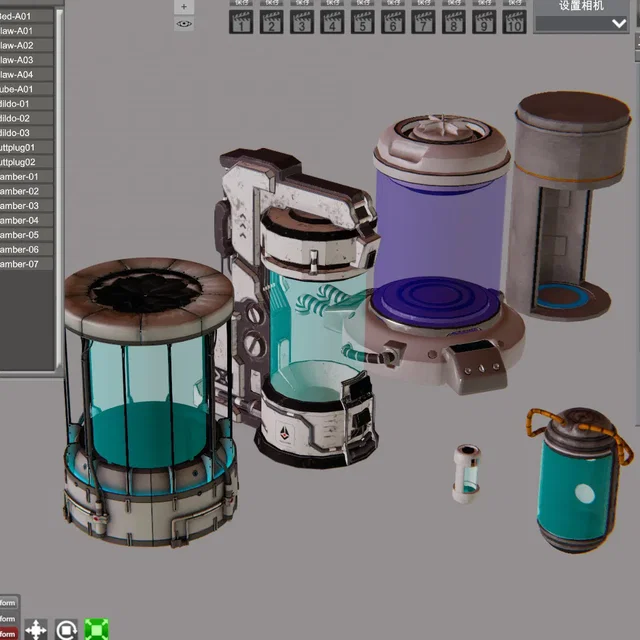The height and width of the screenshot is (640, 640).
Task: Load camera slot 10 clapperboard
Action: (x=514, y=22)
